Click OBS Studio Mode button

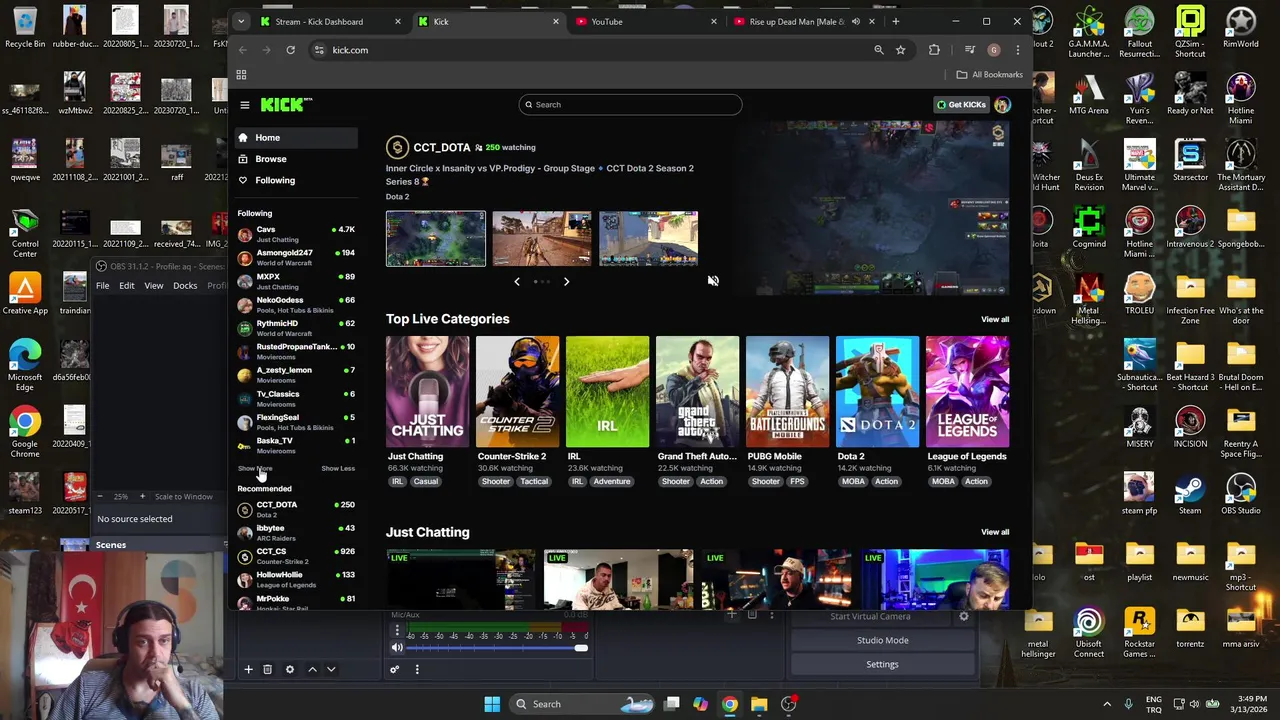coord(883,641)
